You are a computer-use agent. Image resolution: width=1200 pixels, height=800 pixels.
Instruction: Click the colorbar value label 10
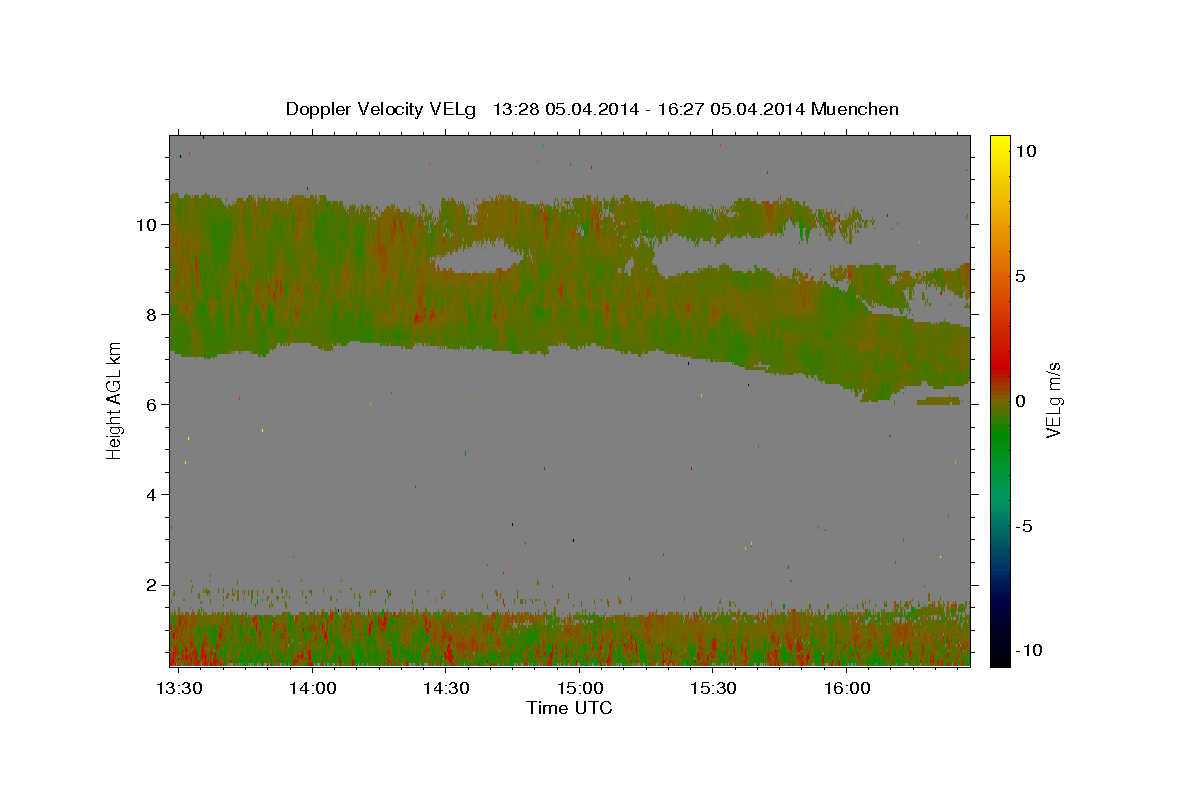click(x=1025, y=150)
